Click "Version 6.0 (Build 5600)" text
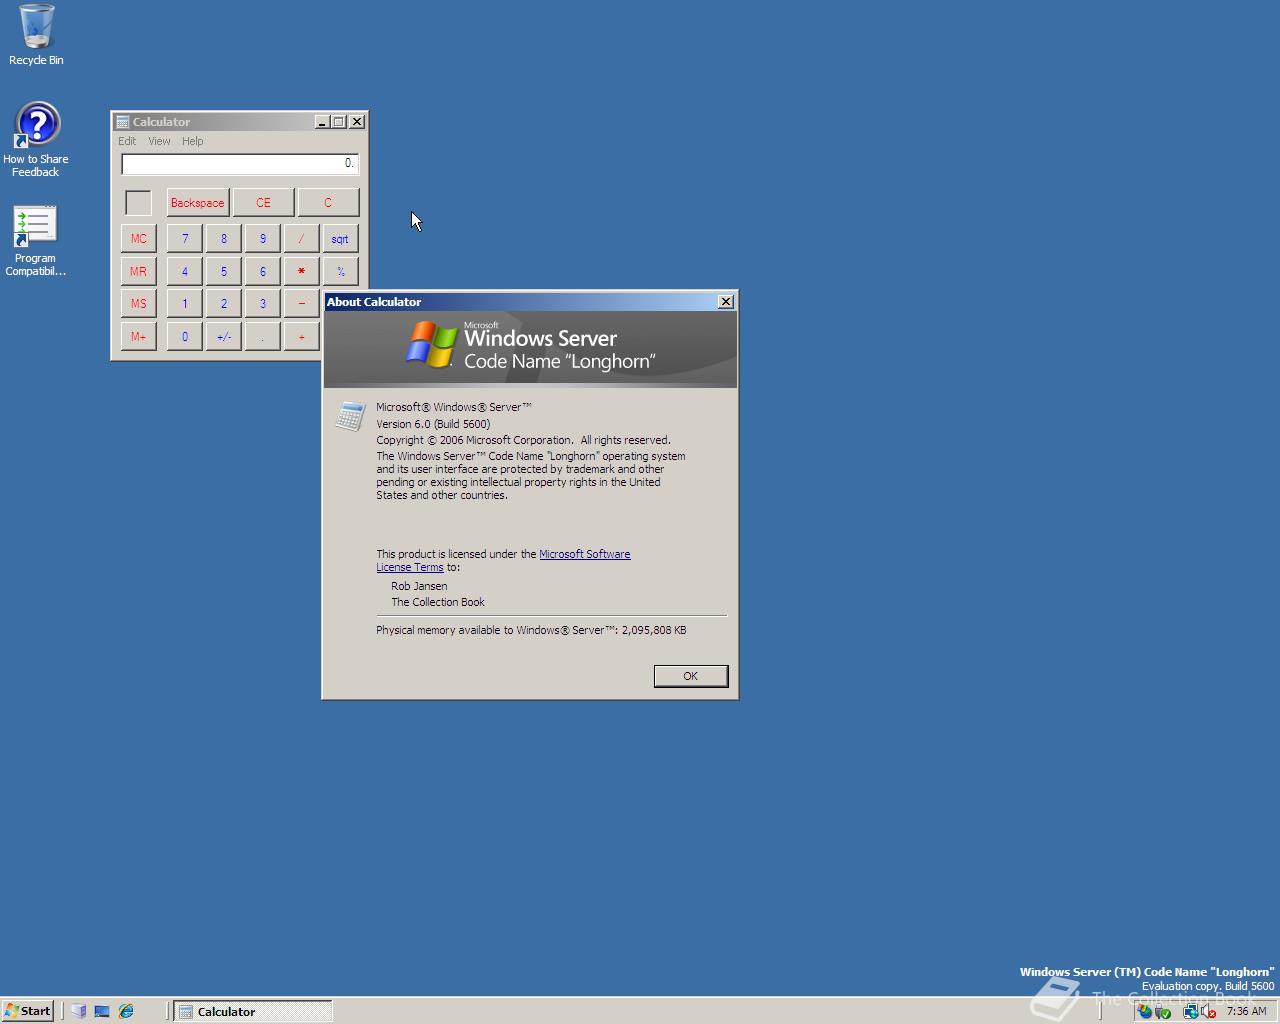This screenshot has width=1280, height=1024. tap(433, 424)
